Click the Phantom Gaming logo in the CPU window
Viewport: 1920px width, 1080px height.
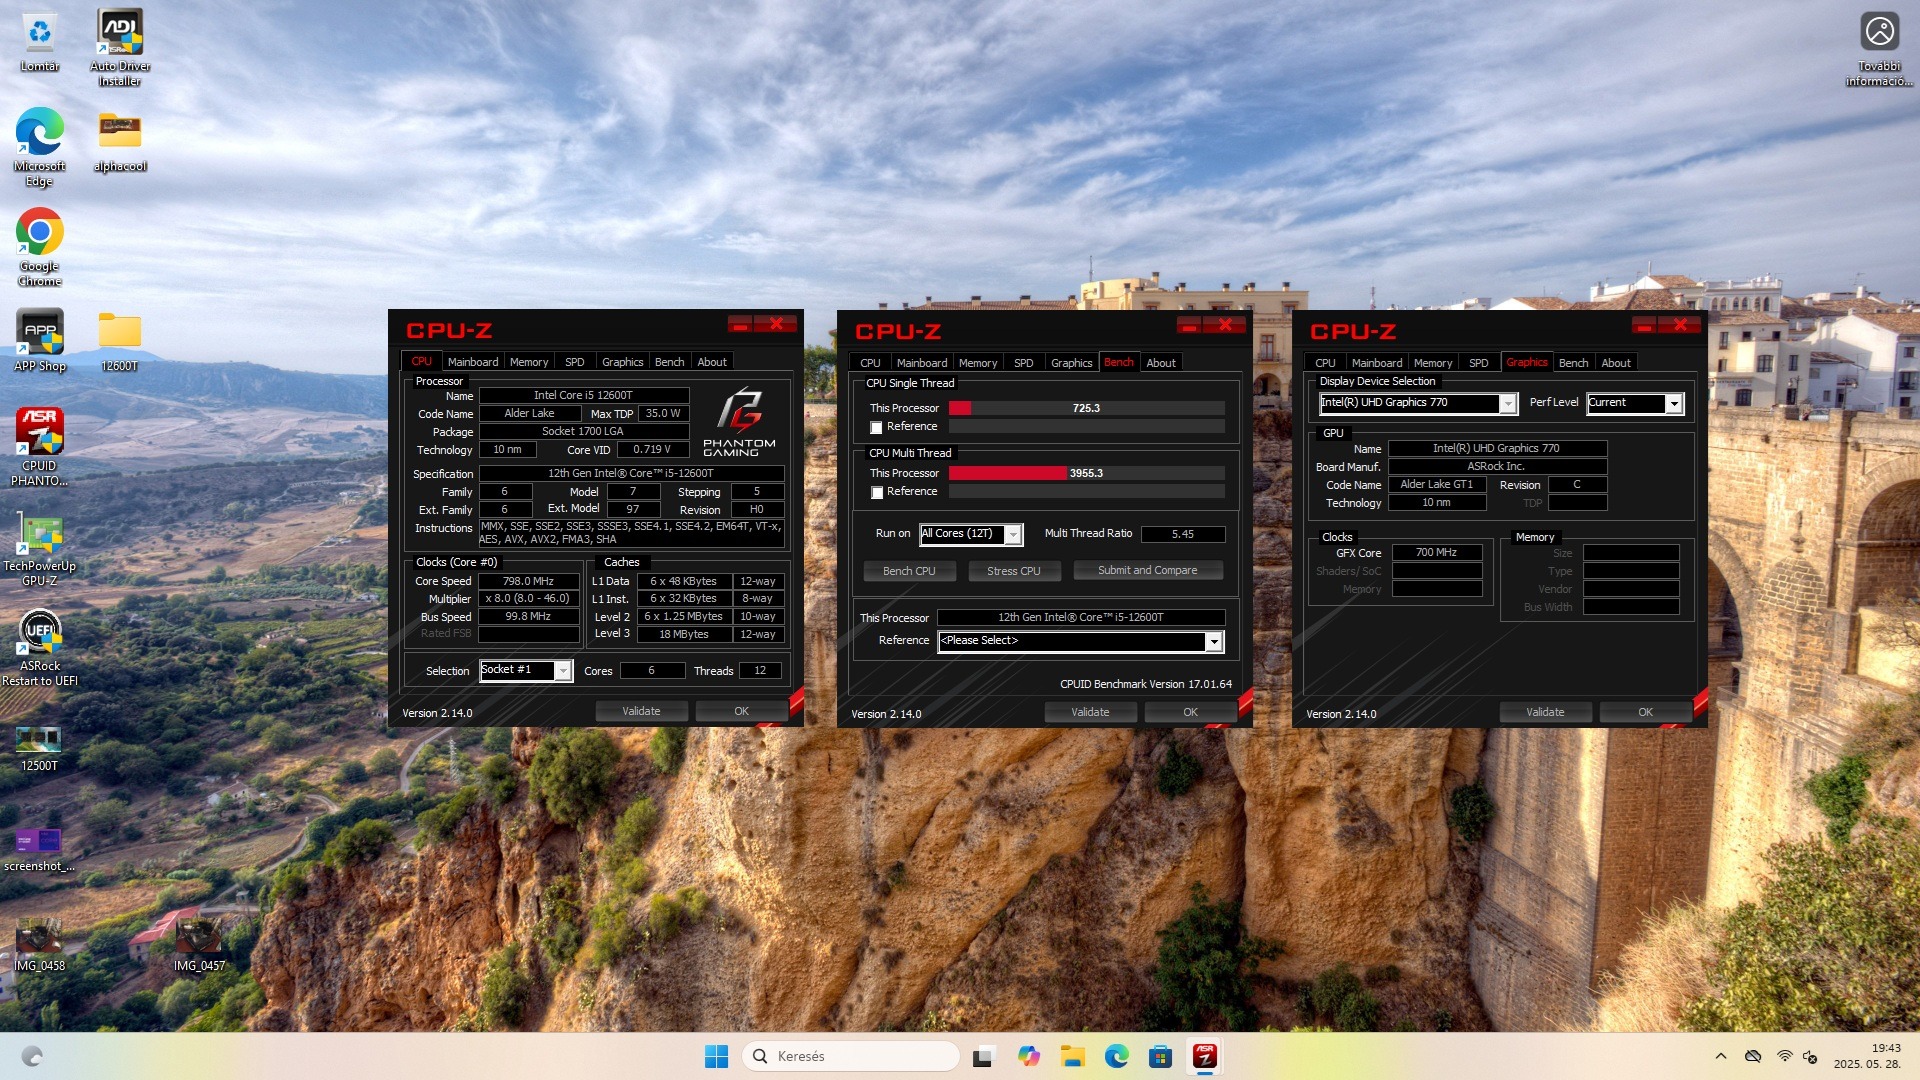[x=739, y=421]
